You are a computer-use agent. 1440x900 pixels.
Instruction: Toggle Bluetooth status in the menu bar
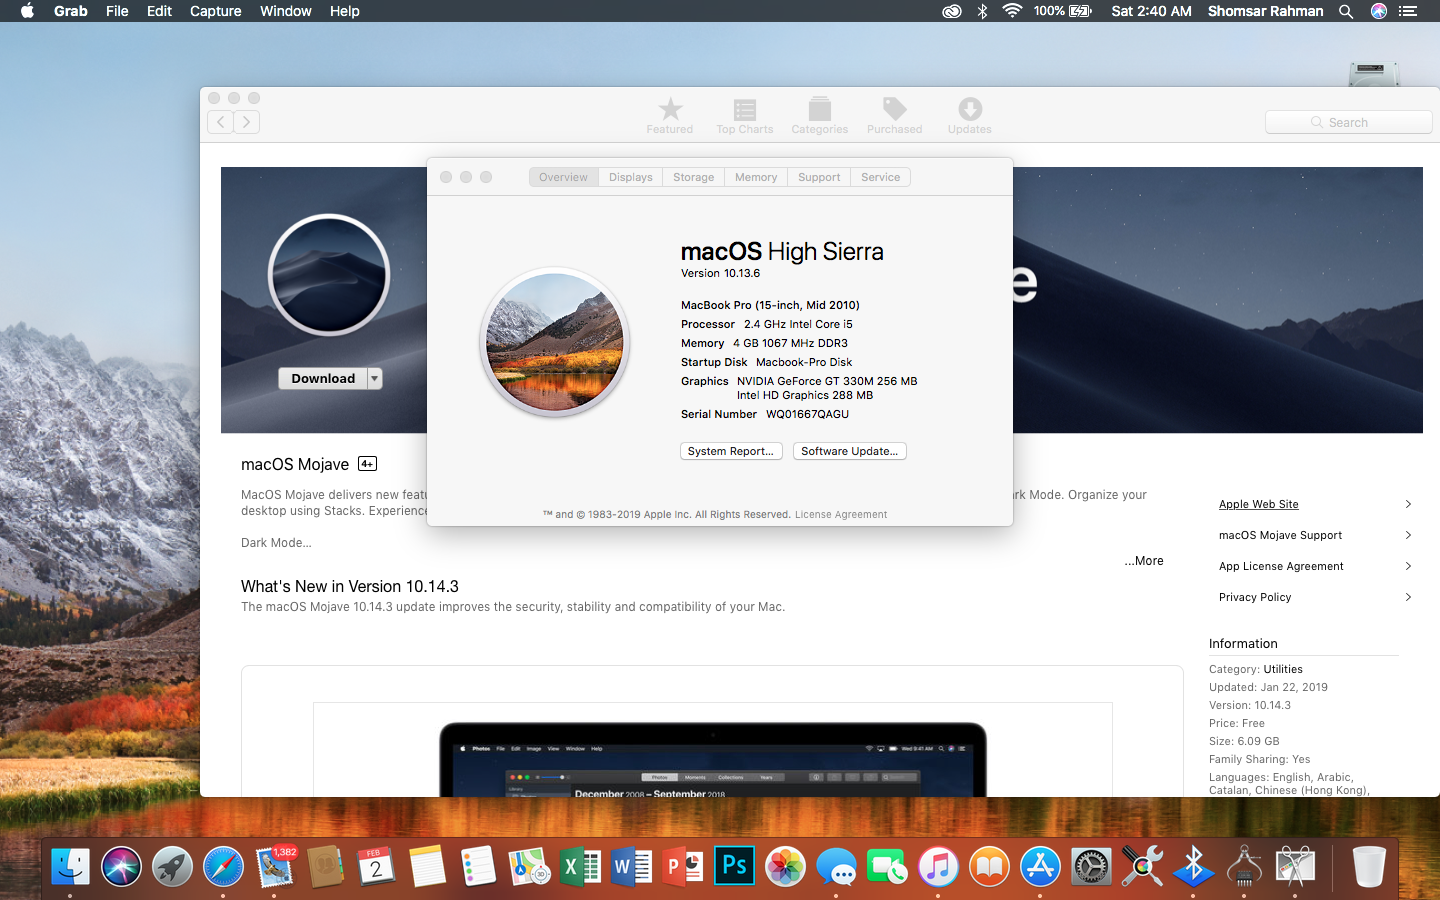[981, 11]
